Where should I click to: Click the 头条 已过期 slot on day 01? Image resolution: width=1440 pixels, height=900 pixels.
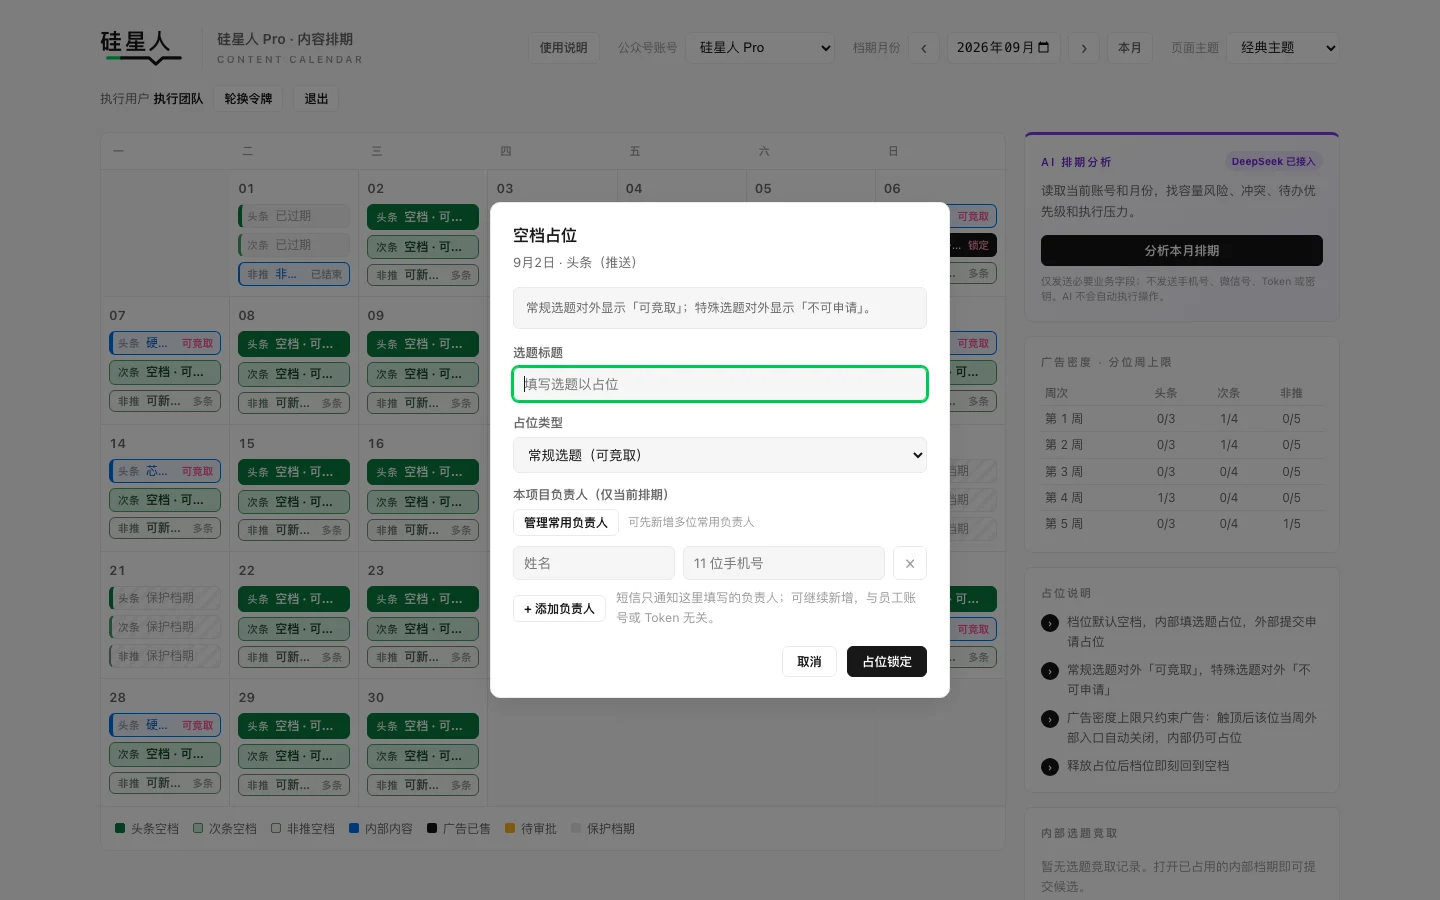click(x=294, y=216)
